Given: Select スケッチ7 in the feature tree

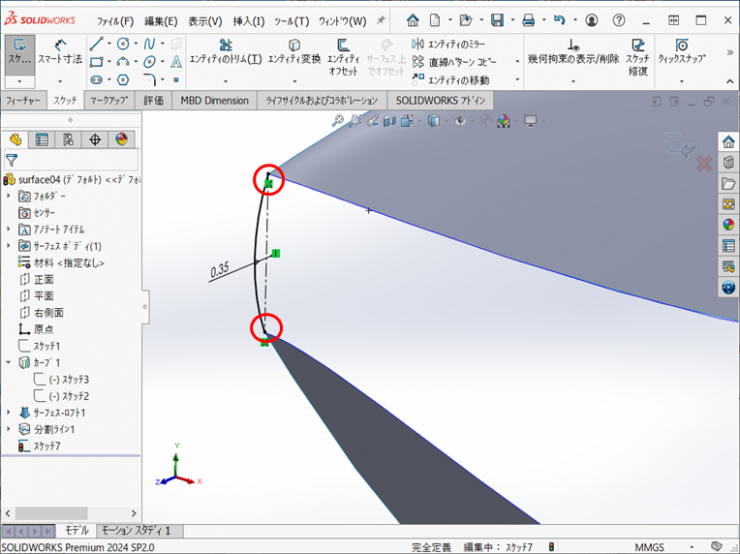Looking at the screenshot, I should [47, 446].
